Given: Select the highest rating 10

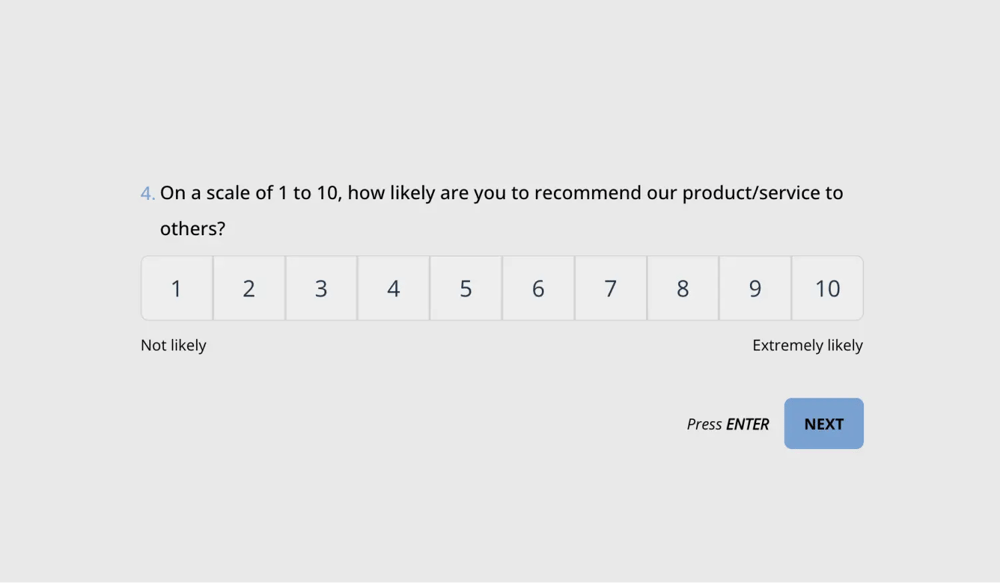Looking at the screenshot, I should tap(827, 288).
